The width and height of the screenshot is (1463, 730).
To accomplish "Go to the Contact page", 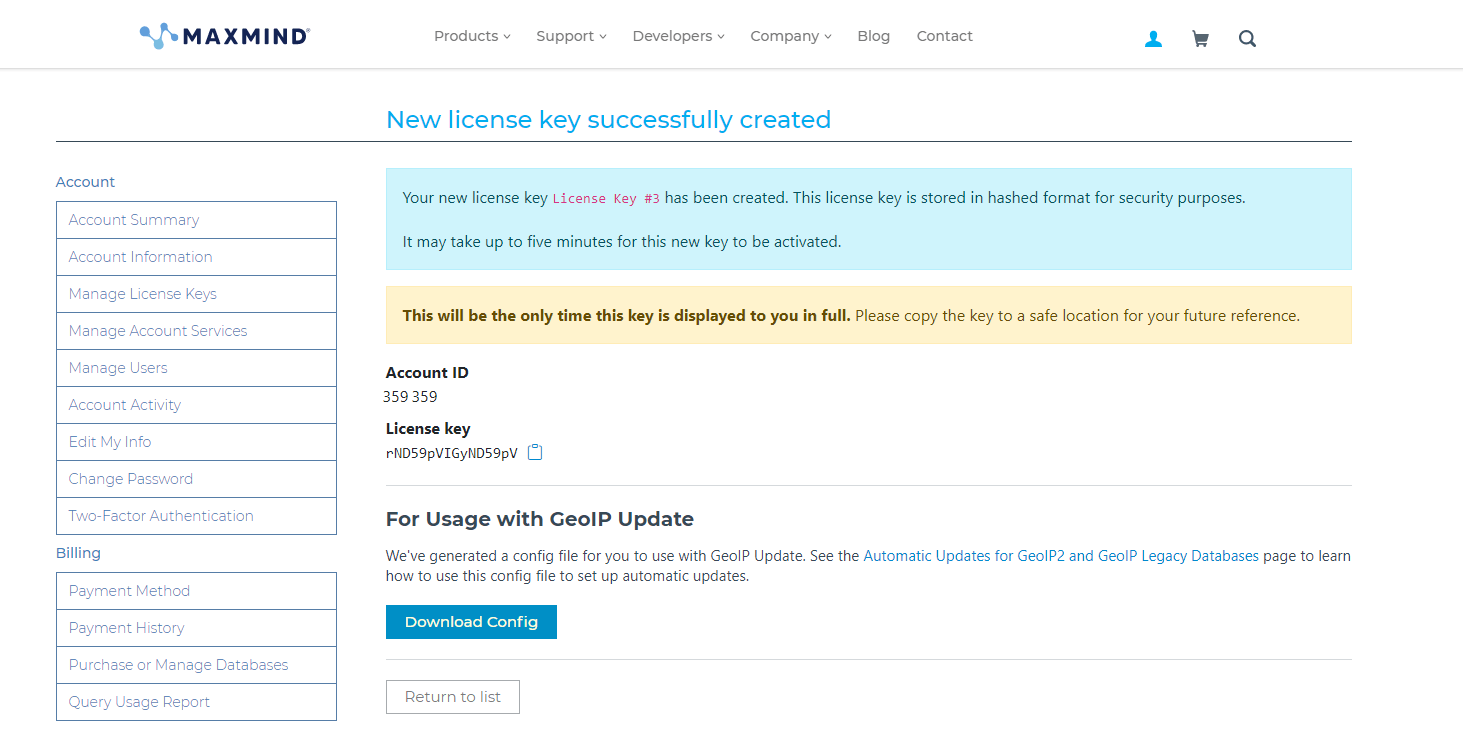I will (944, 36).
